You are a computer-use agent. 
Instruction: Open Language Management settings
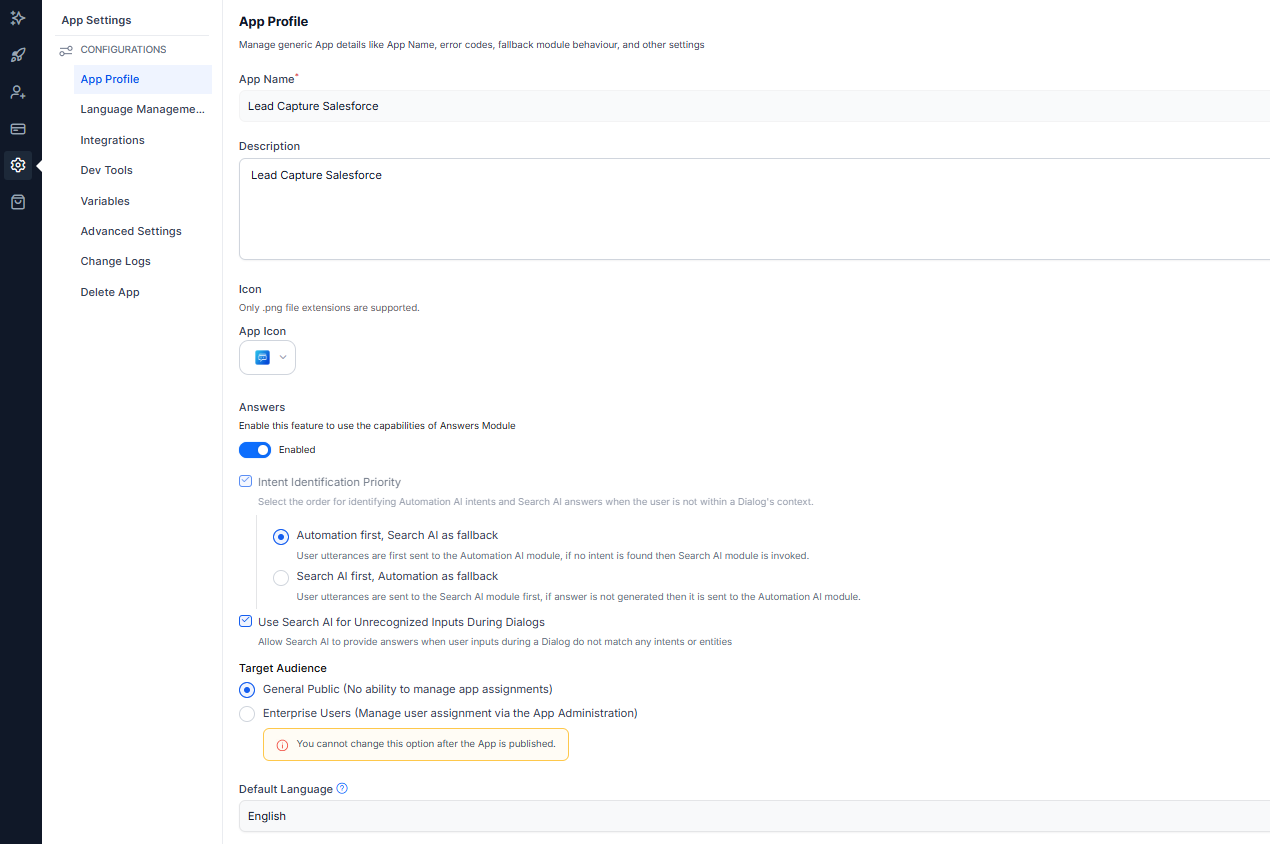pyautogui.click(x=142, y=110)
